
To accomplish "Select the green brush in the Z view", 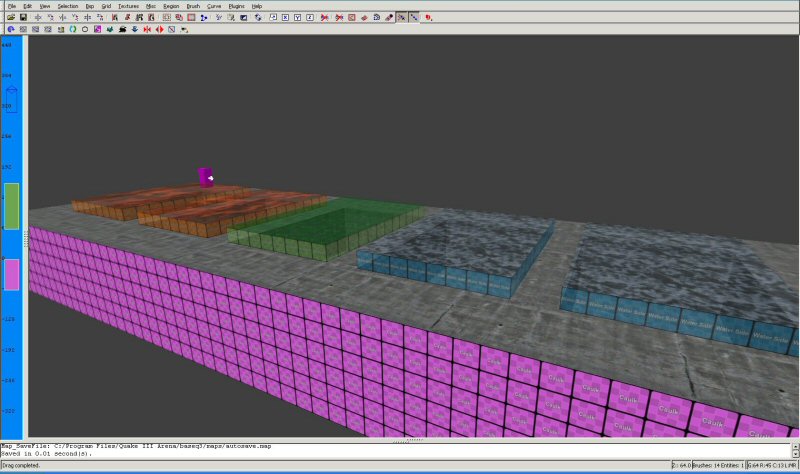I will (11, 206).
